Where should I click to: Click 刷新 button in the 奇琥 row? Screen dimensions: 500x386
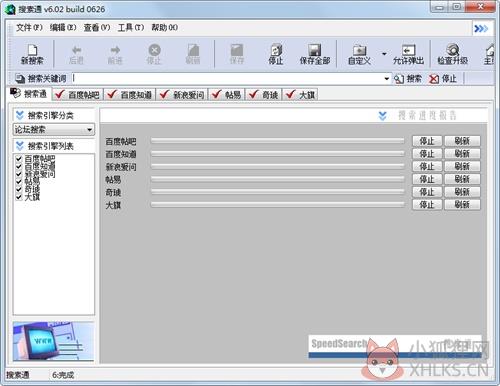point(462,192)
